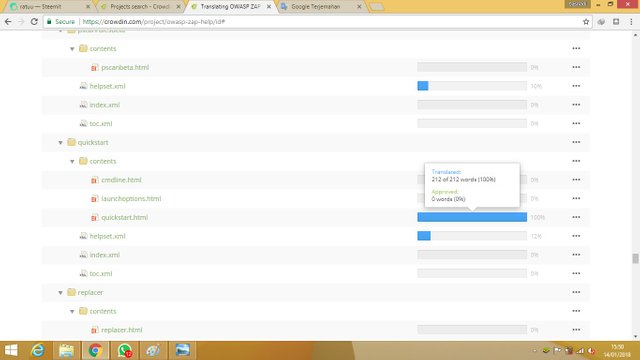The height and width of the screenshot is (360, 640).
Task: Open File Explorer from the taskbar
Action: (x=66, y=350)
